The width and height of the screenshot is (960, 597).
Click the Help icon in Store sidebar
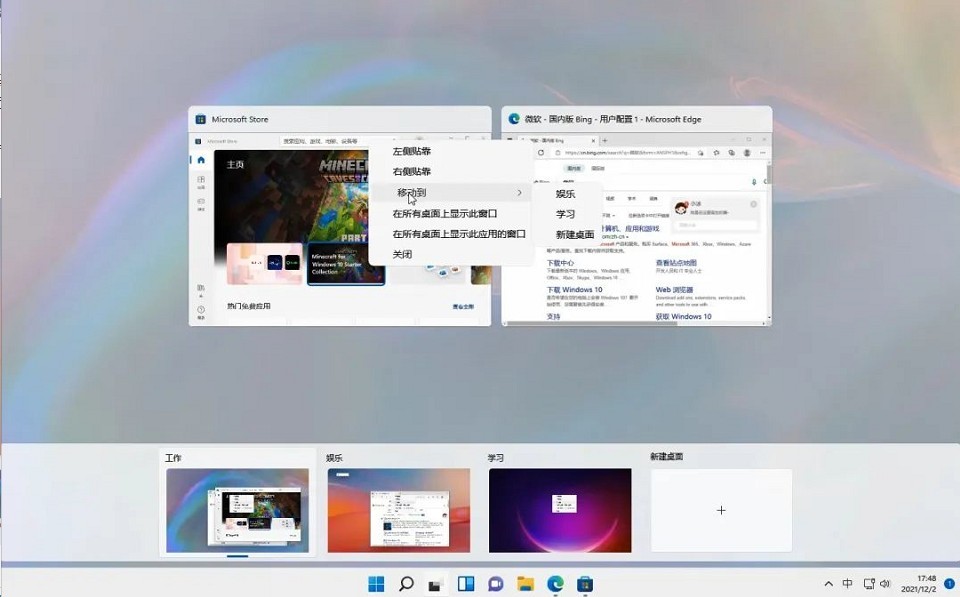(201, 313)
